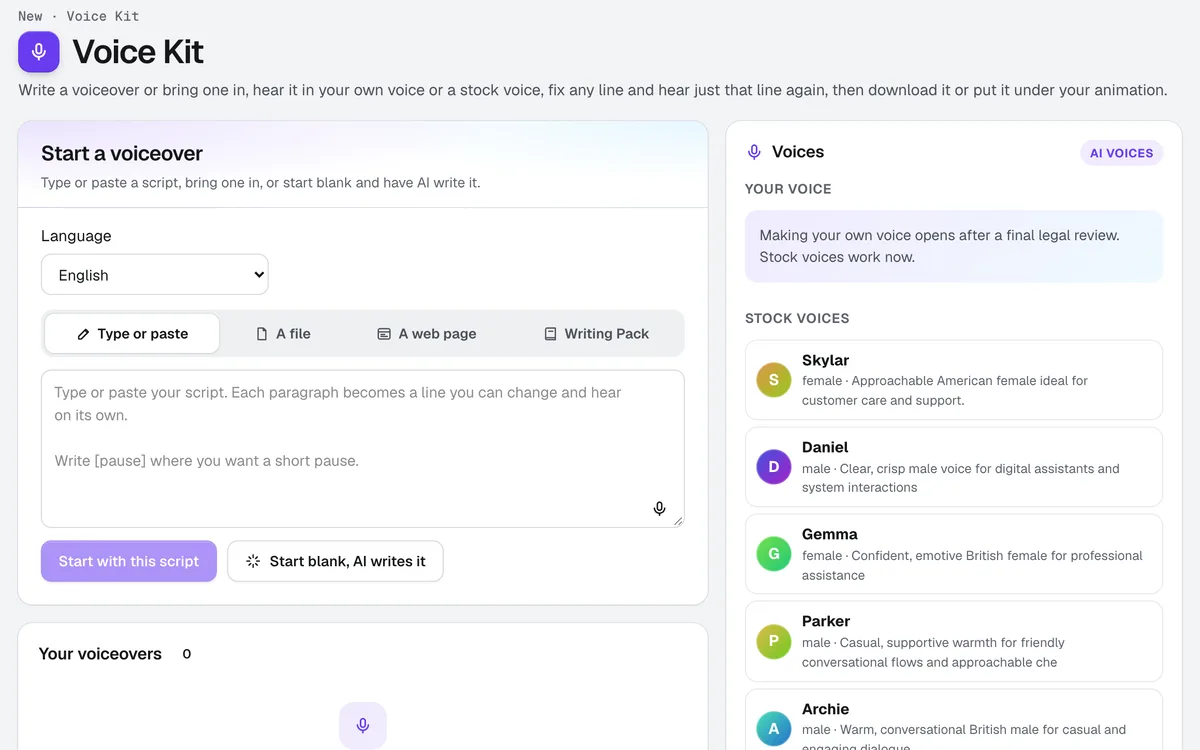Click the microphone icon beside Voices heading
The height and width of the screenshot is (750, 1200).
(754, 152)
